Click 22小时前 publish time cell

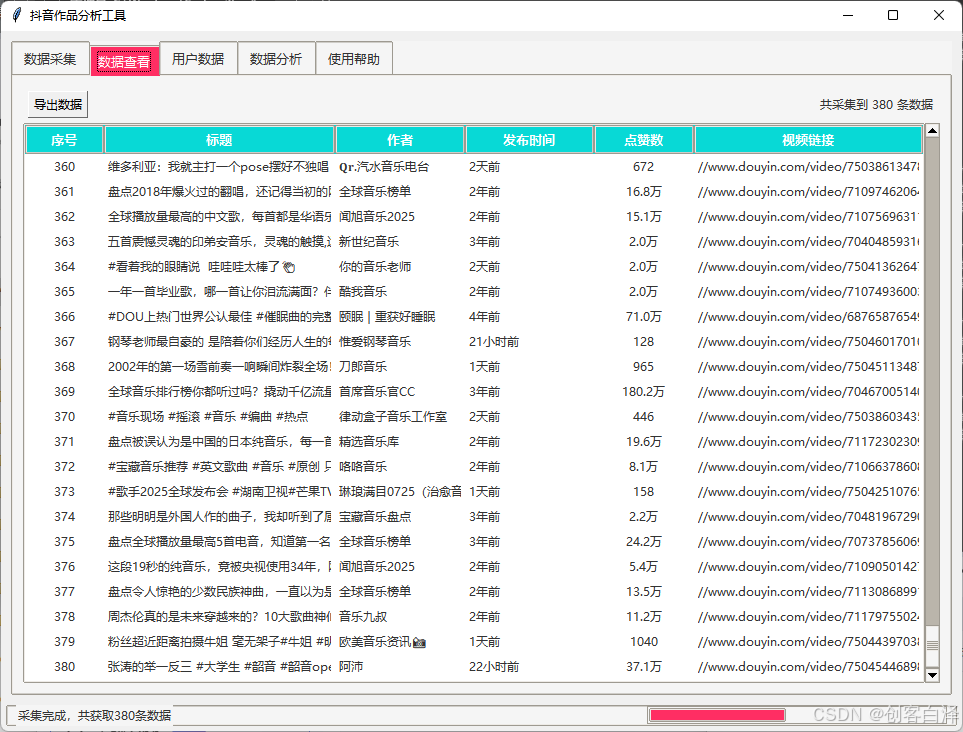[x=494, y=667]
